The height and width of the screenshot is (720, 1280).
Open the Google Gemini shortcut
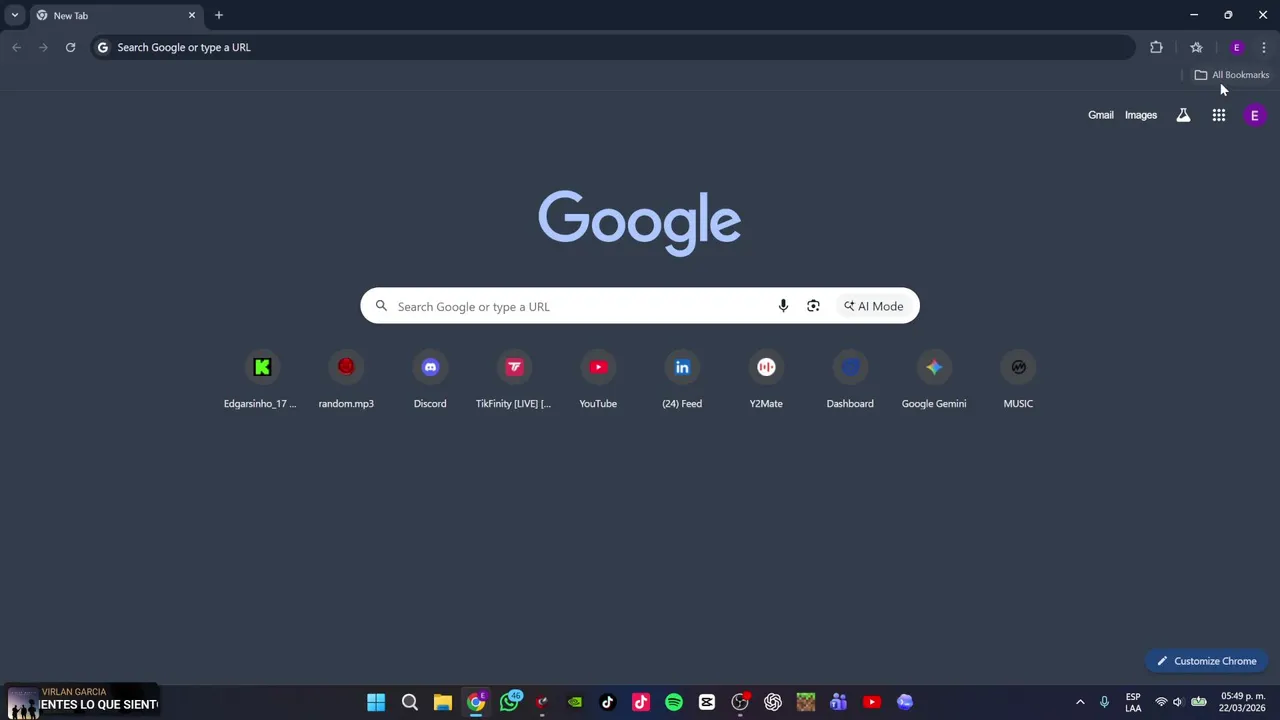[934, 381]
